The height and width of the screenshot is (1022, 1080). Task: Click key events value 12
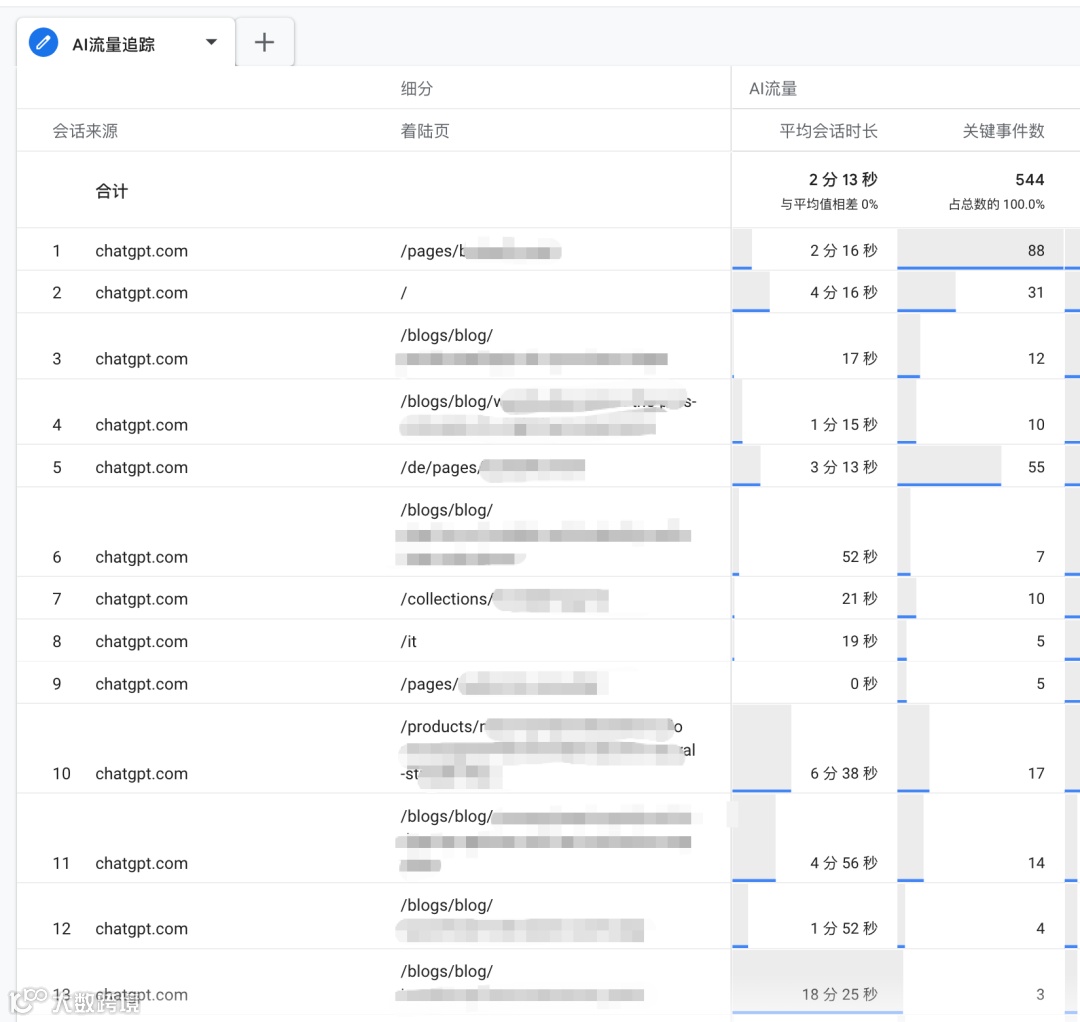[1036, 359]
